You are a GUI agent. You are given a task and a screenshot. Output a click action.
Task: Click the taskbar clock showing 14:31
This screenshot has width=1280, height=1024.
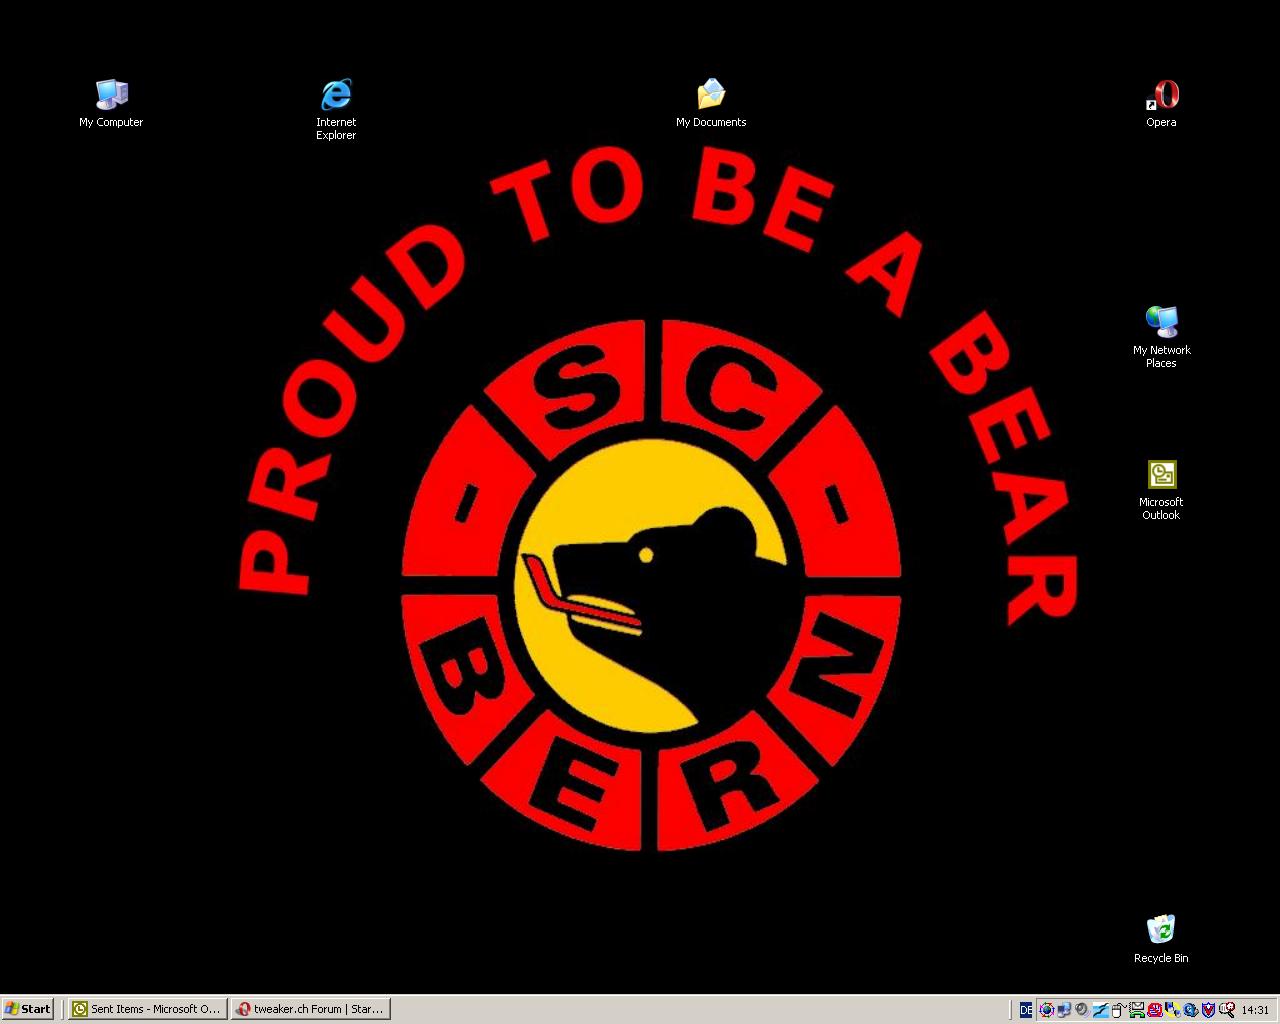pos(1255,1010)
